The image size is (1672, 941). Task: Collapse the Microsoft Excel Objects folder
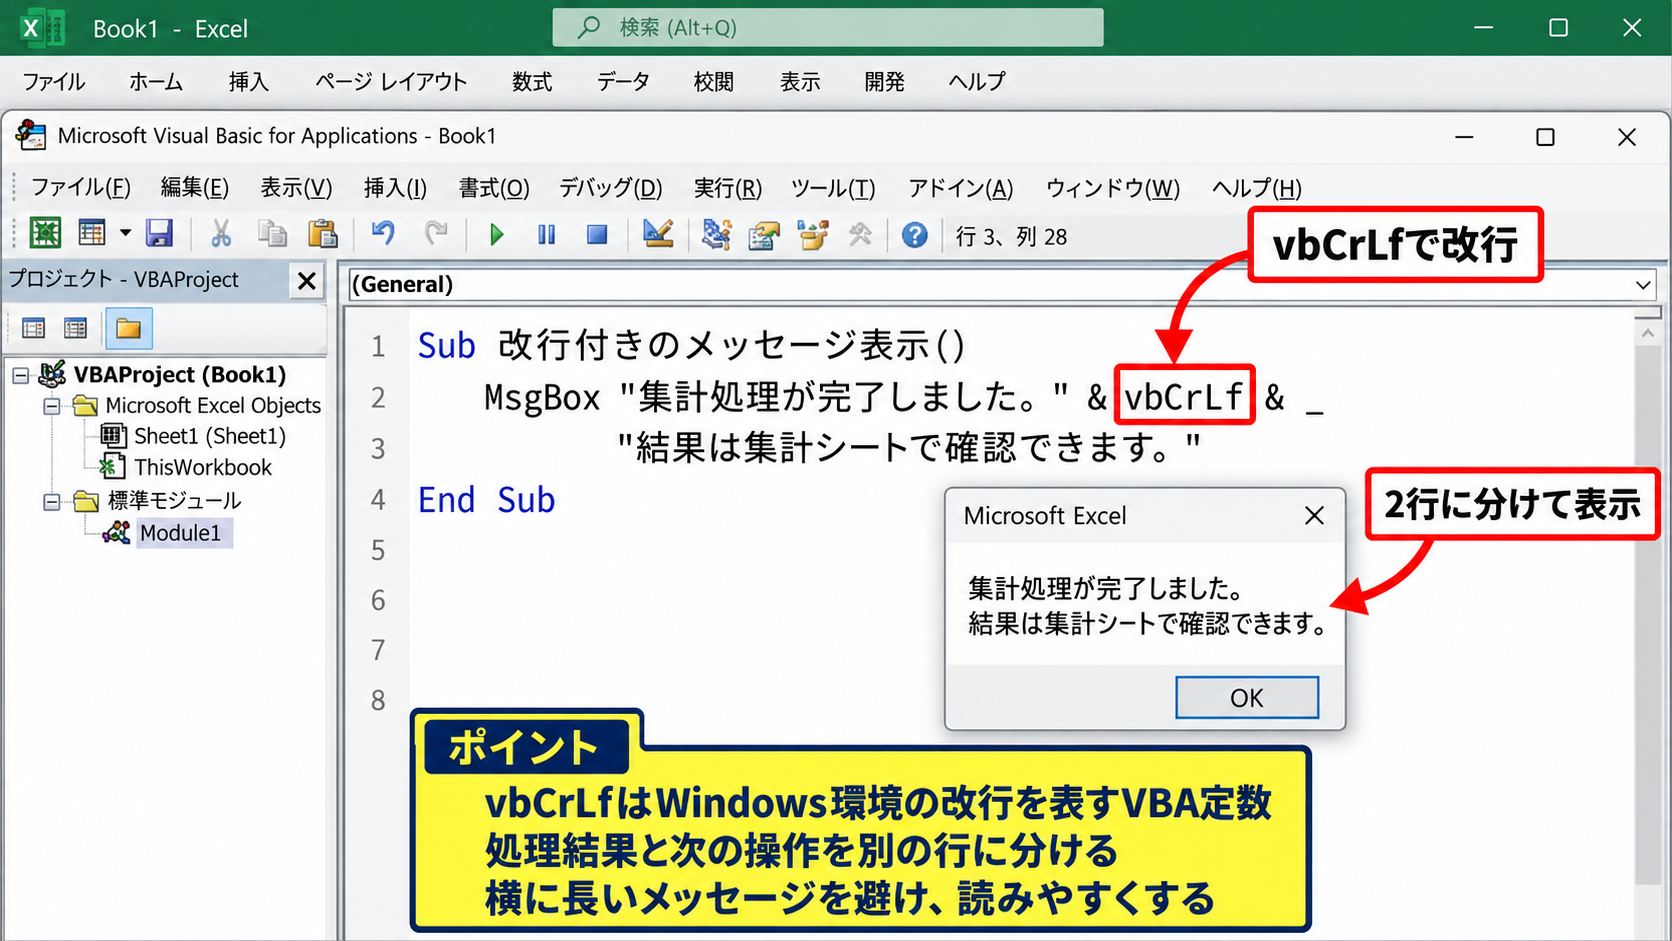point(52,406)
